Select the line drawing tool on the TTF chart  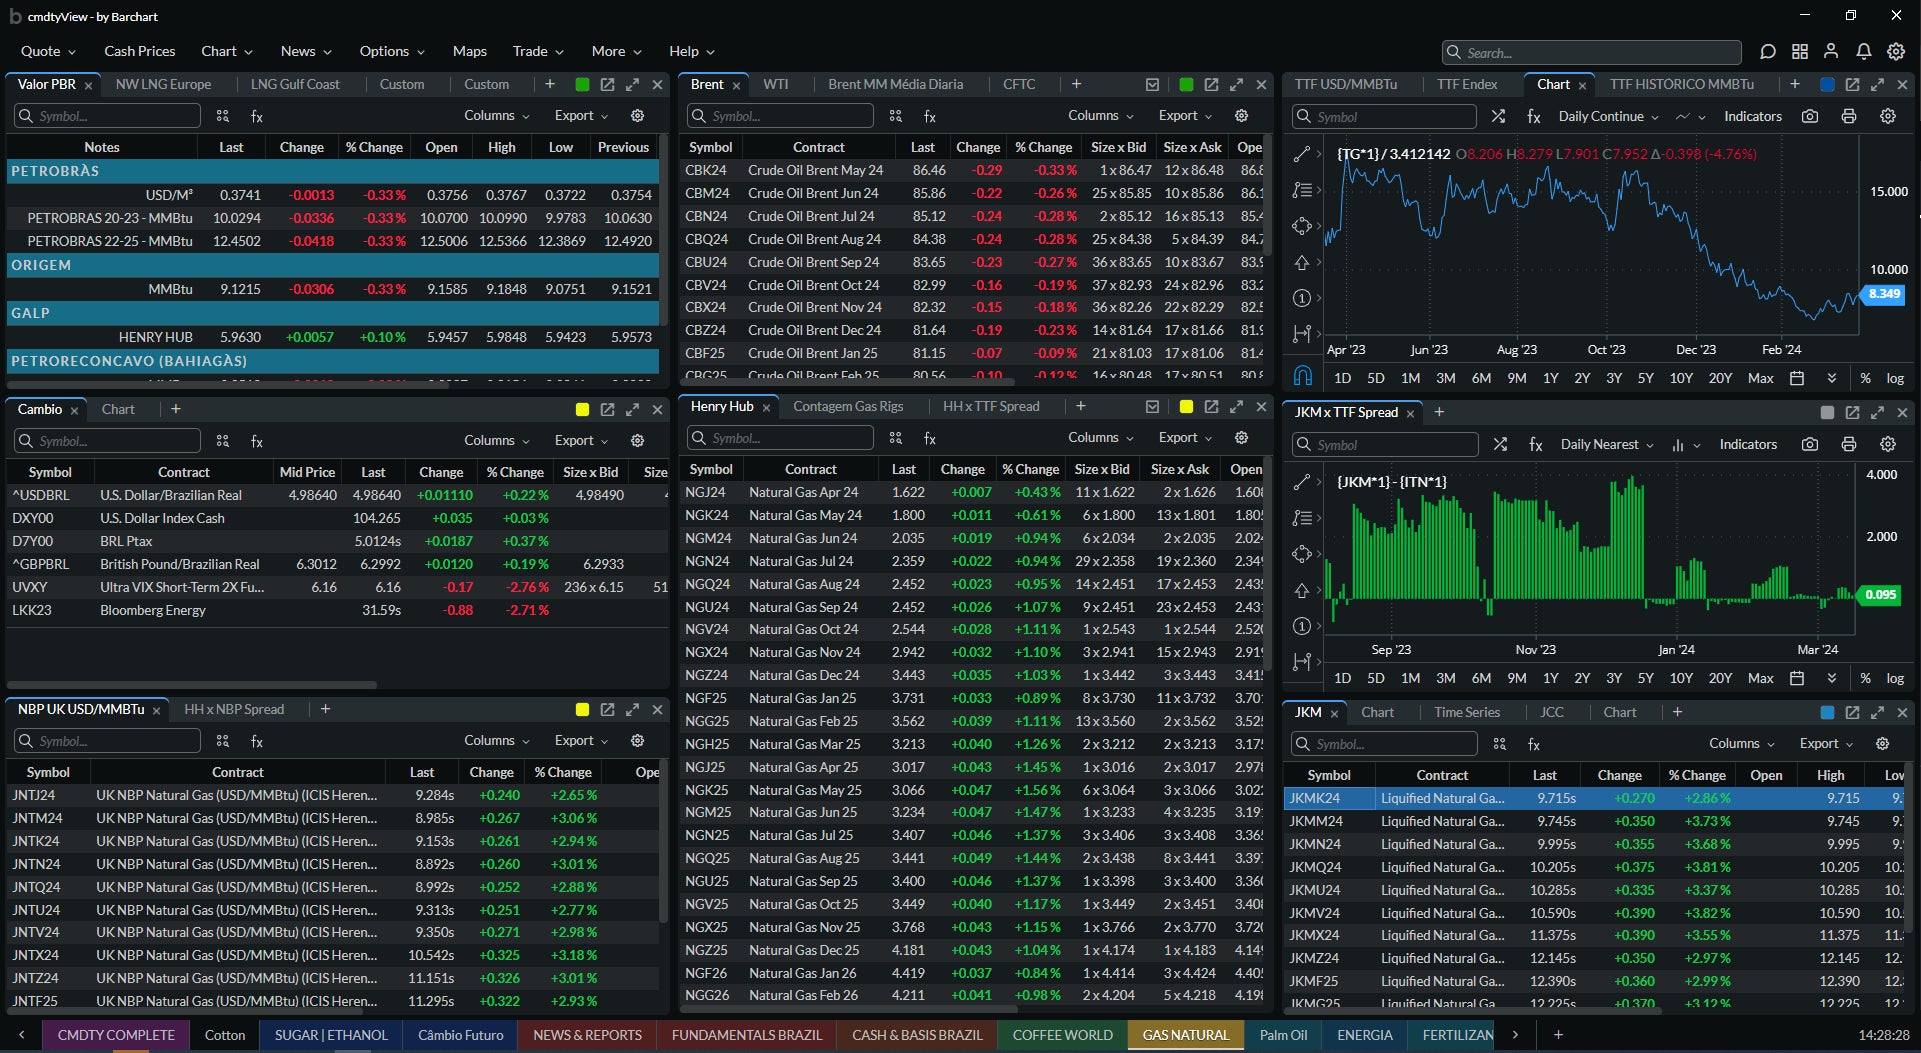pyautogui.click(x=1301, y=154)
